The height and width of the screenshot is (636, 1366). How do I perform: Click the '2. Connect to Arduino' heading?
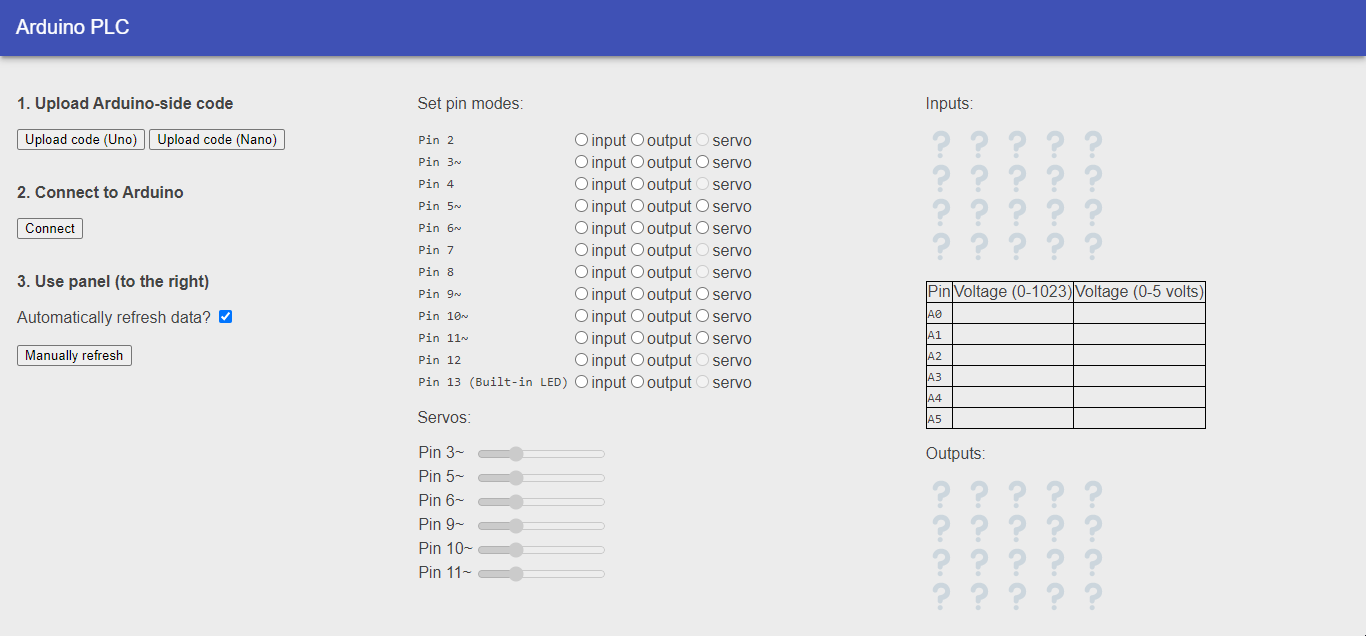[x=100, y=192]
